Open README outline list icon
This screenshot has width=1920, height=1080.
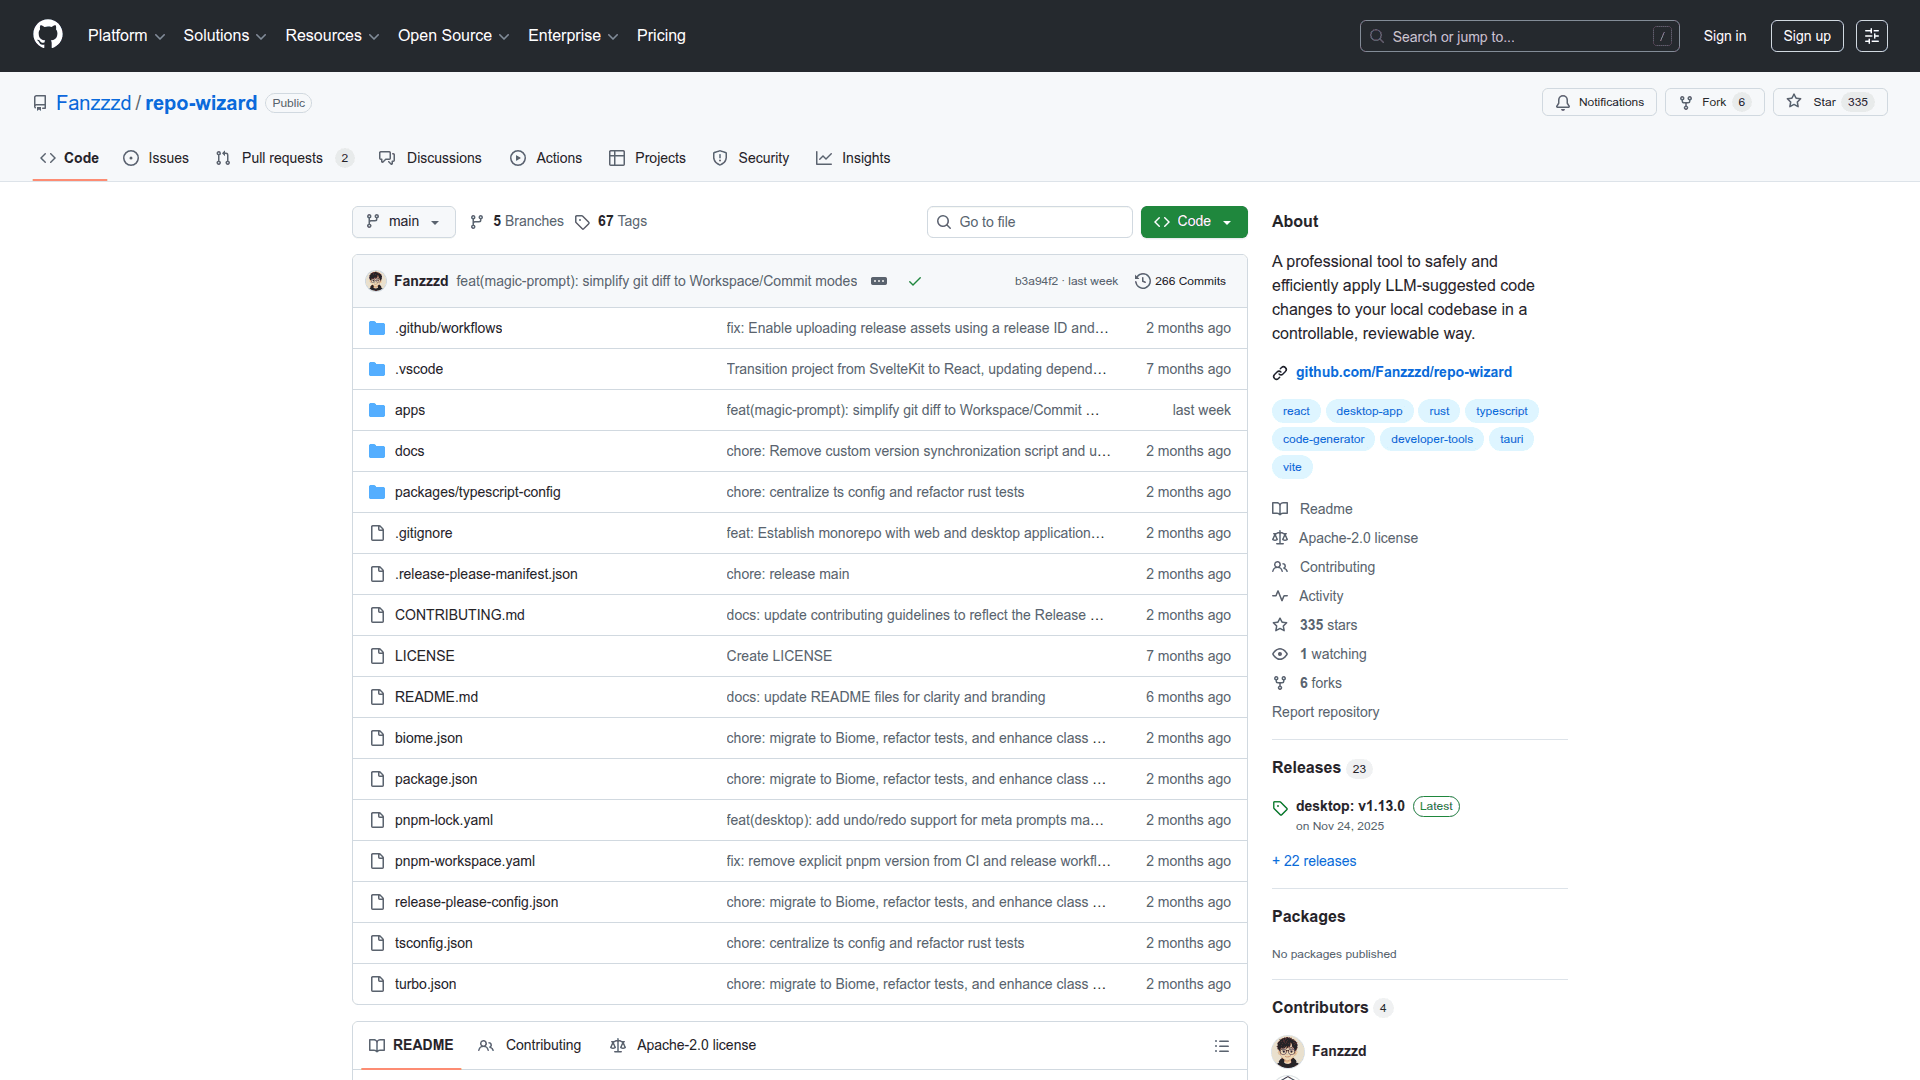click(1221, 1046)
